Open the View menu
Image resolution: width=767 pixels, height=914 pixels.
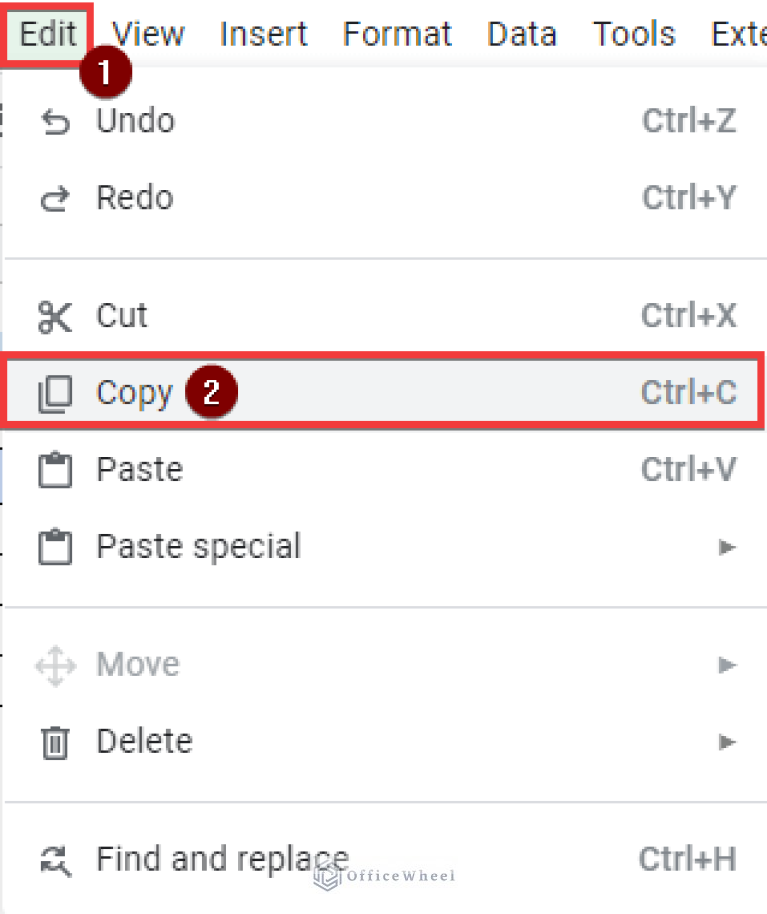pos(147,33)
